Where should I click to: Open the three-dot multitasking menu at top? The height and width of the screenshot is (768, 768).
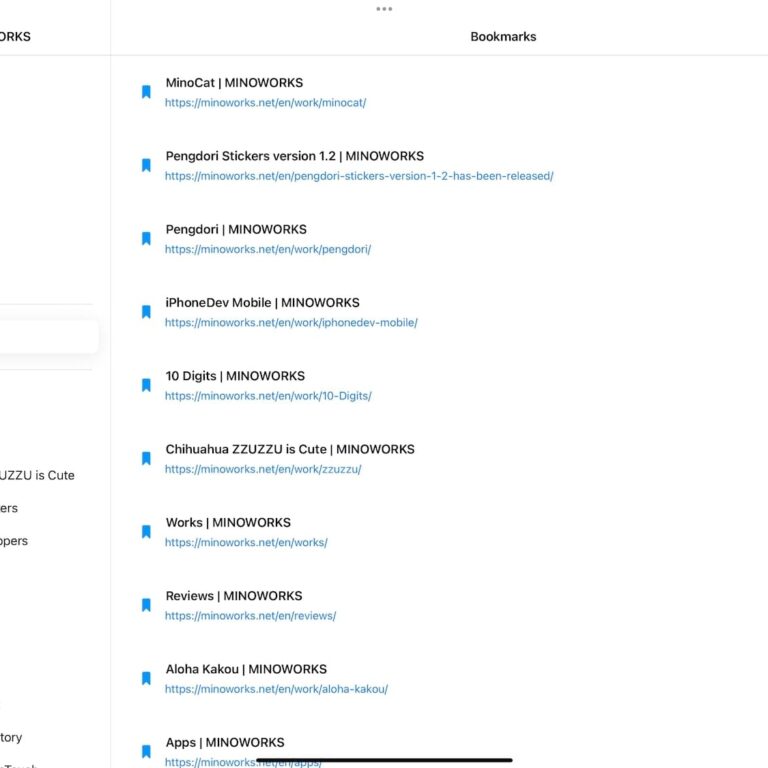coord(384,9)
